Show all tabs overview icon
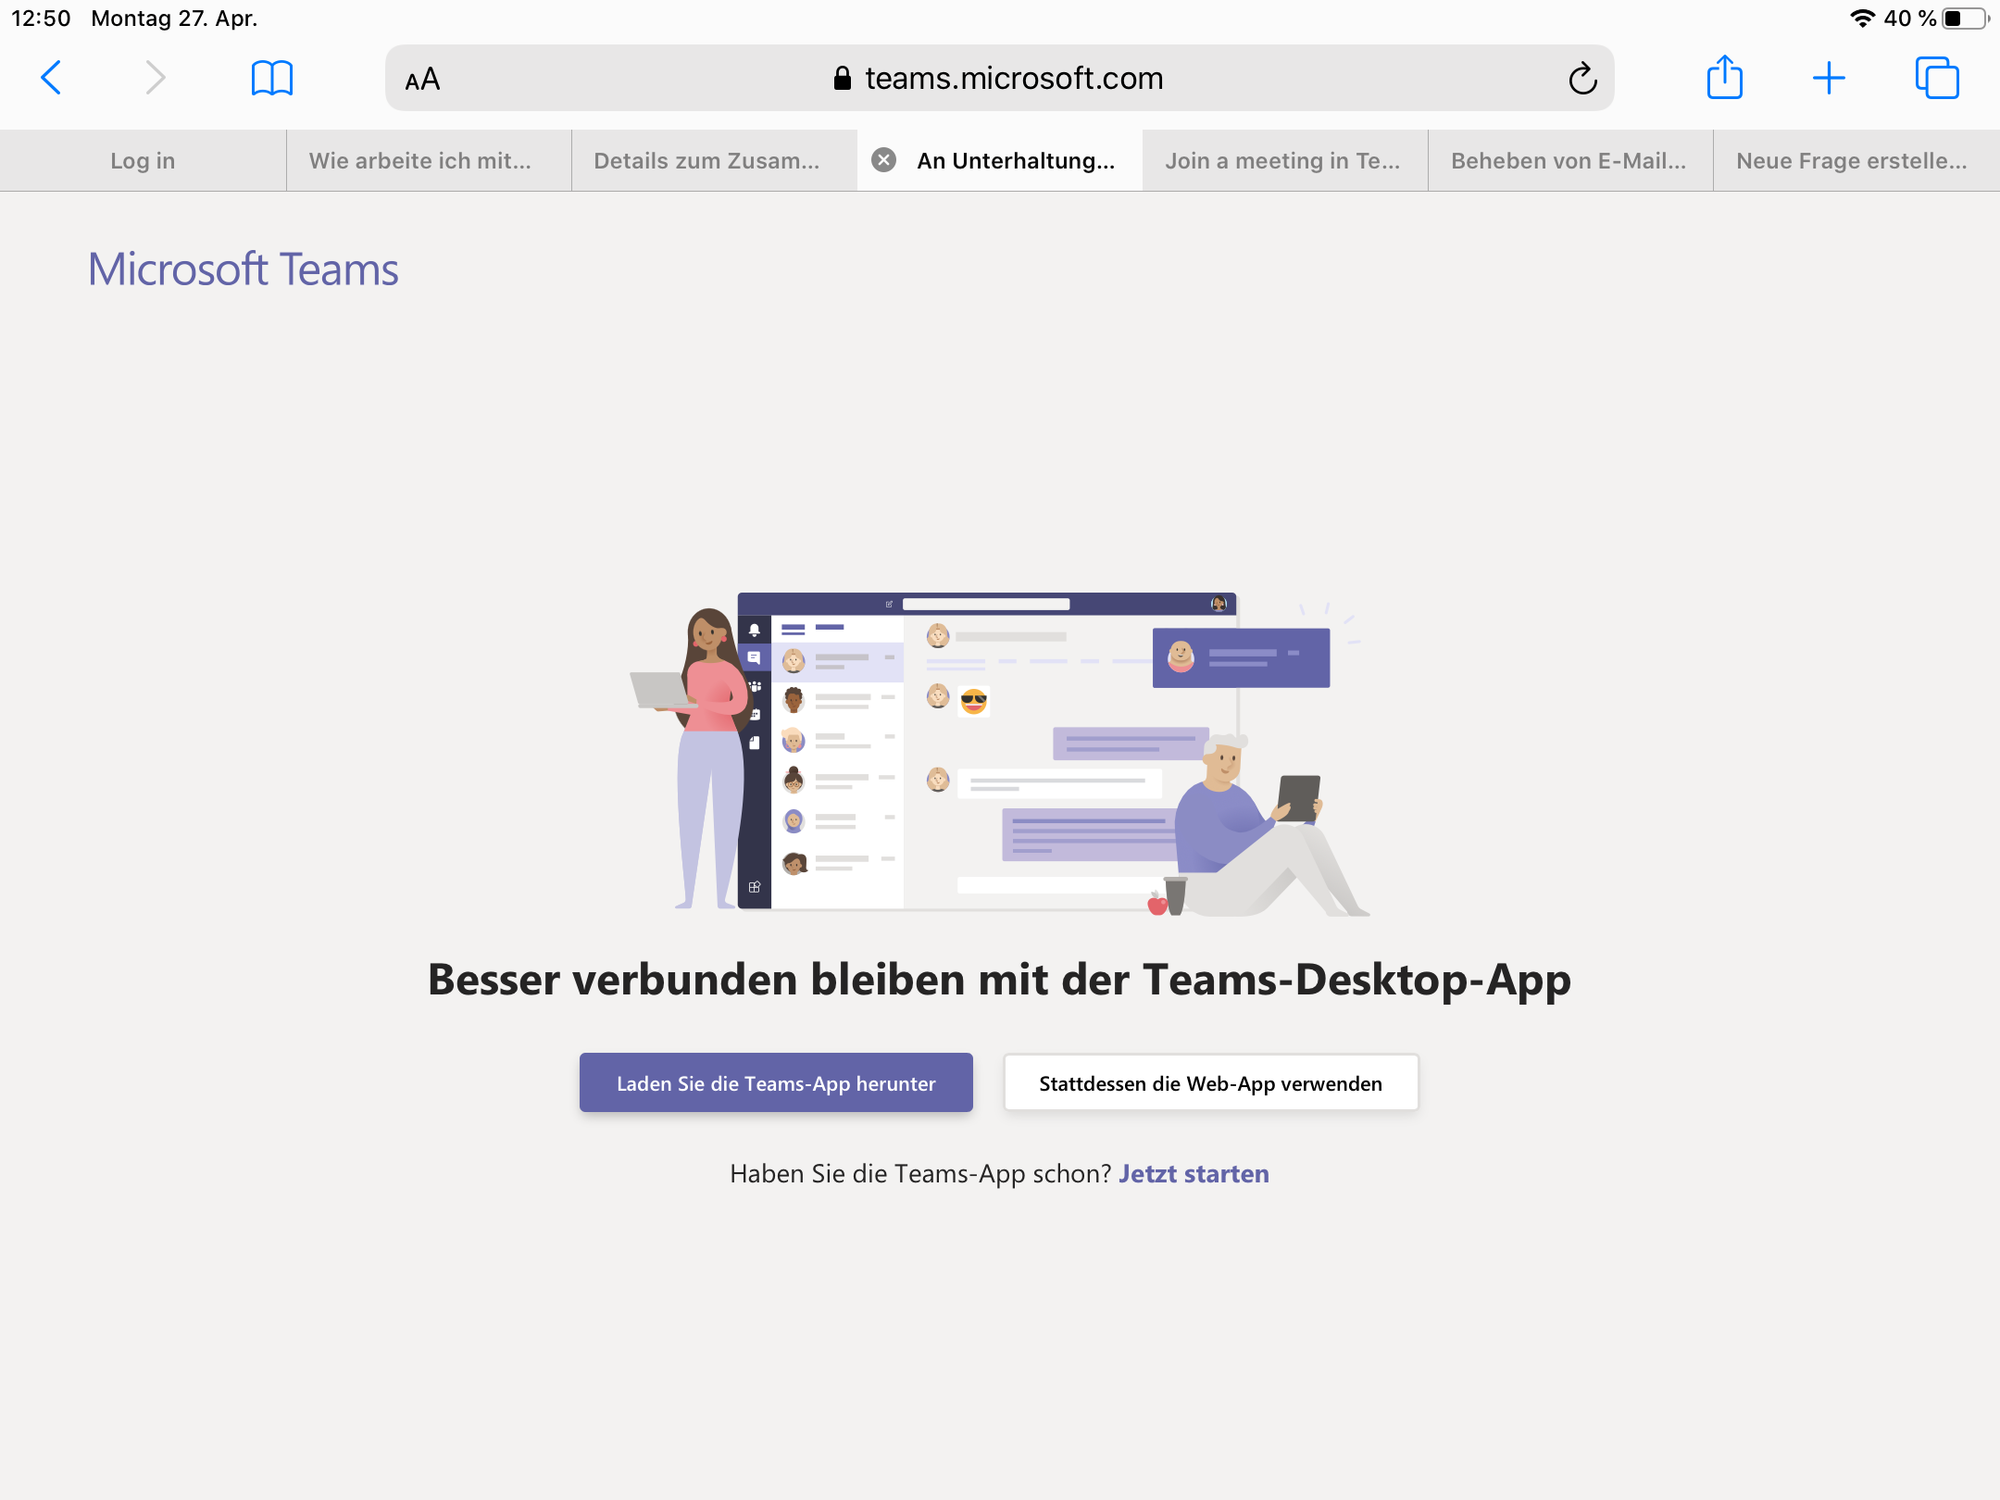Image resolution: width=2000 pixels, height=1500 pixels. pyautogui.click(x=1937, y=78)
